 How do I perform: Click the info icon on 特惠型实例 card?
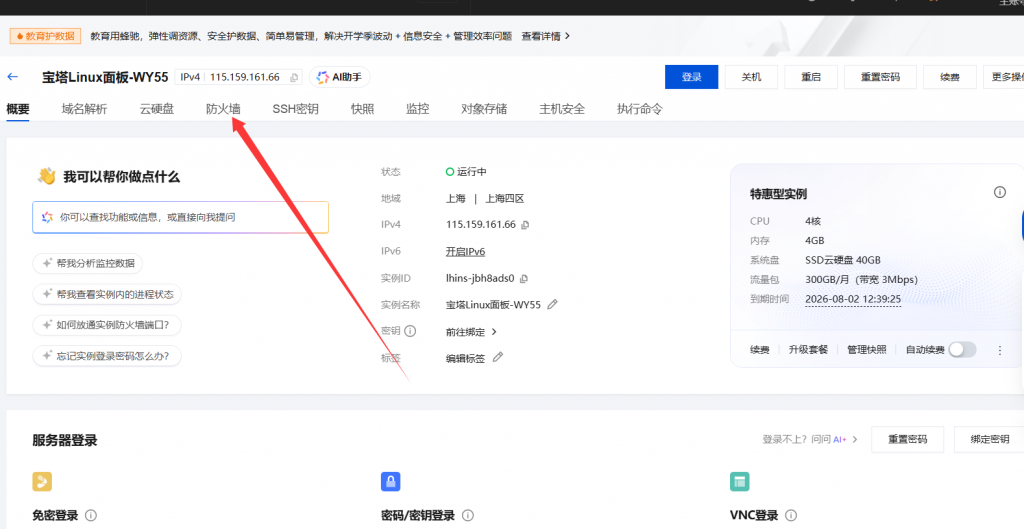pos(1000,192)
